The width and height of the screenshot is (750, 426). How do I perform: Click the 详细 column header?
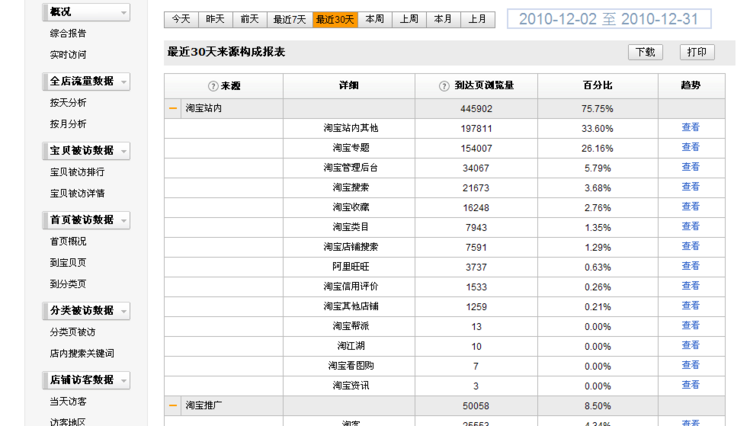(x=349, y=86)
